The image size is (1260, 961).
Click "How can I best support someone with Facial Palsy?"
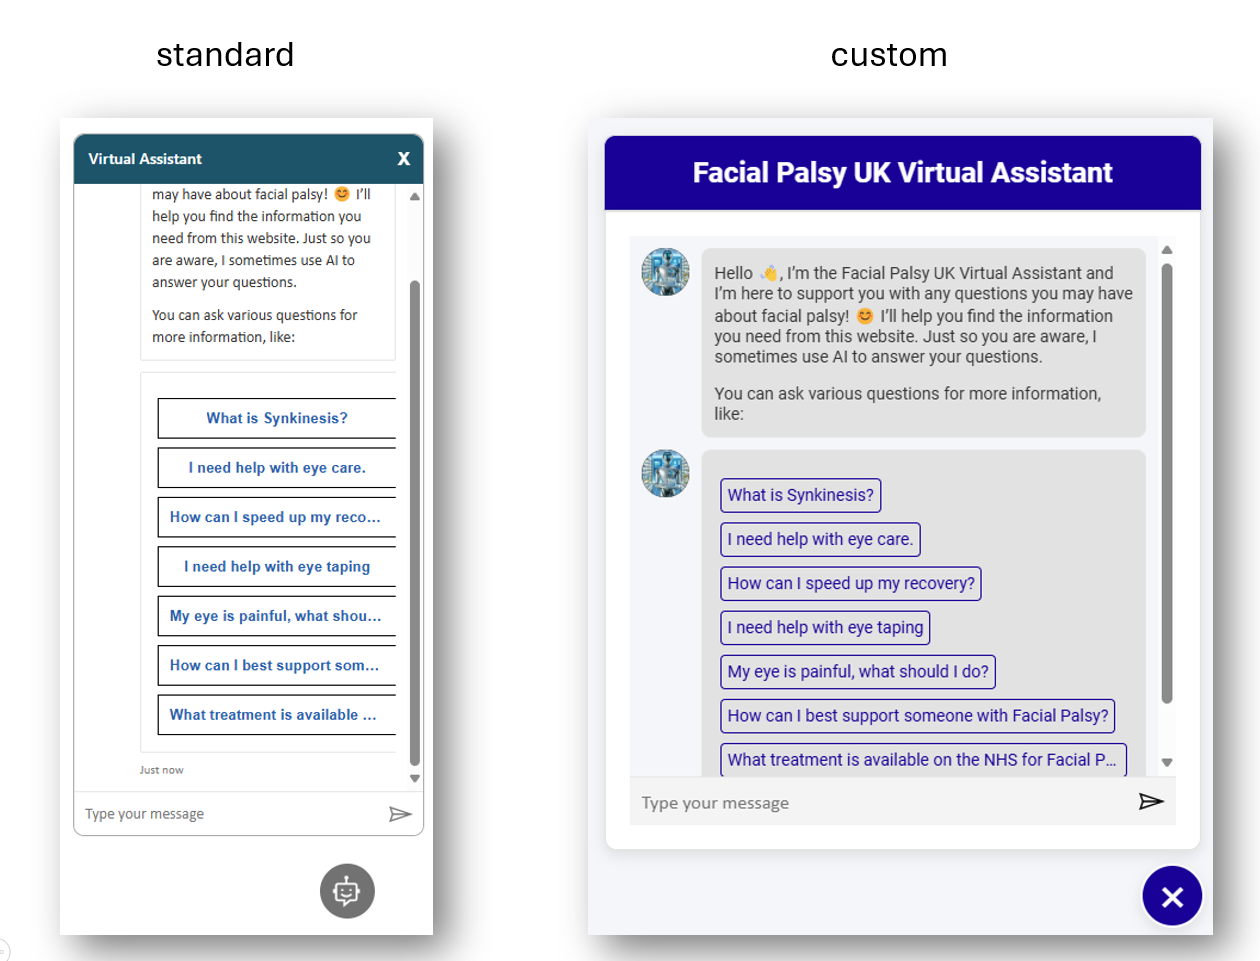[x=917, y=715]
